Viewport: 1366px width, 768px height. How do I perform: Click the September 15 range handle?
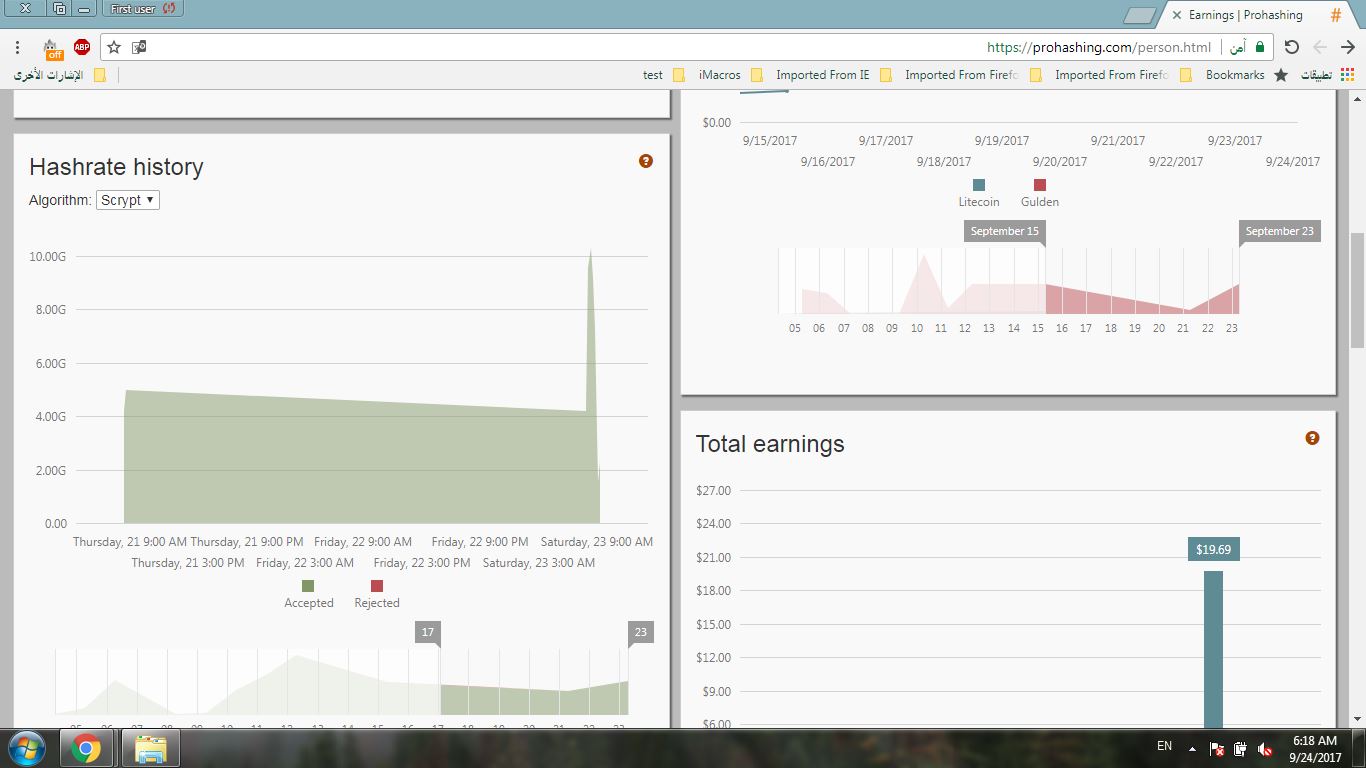[1005, 232]
